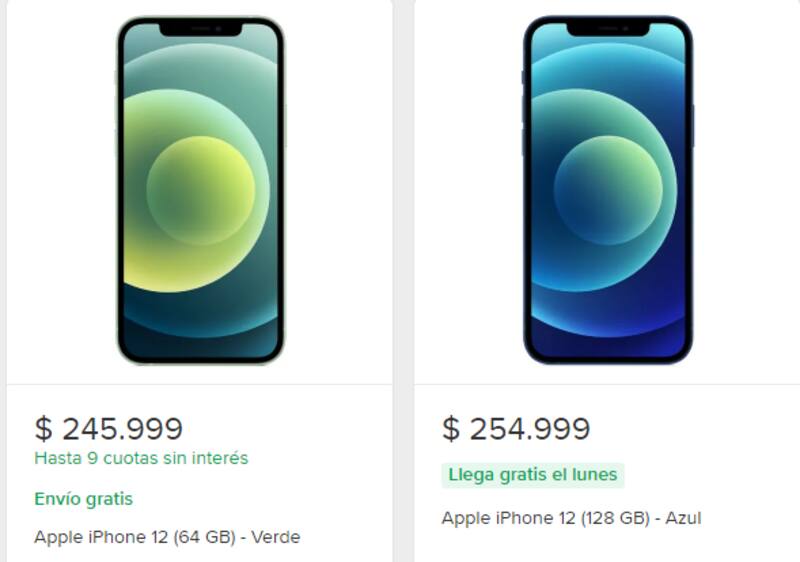Click "(128 GB)" in the blue iPhone title
800x562 pixels.
pyautogui.click(x=614, y=518)
